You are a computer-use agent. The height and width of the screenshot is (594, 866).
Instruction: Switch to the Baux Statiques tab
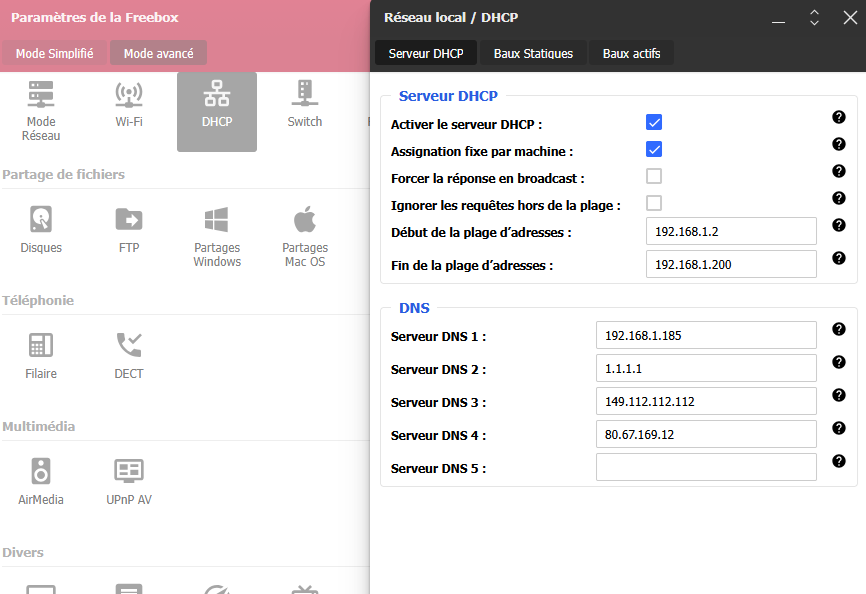click(x=533, y=53)
